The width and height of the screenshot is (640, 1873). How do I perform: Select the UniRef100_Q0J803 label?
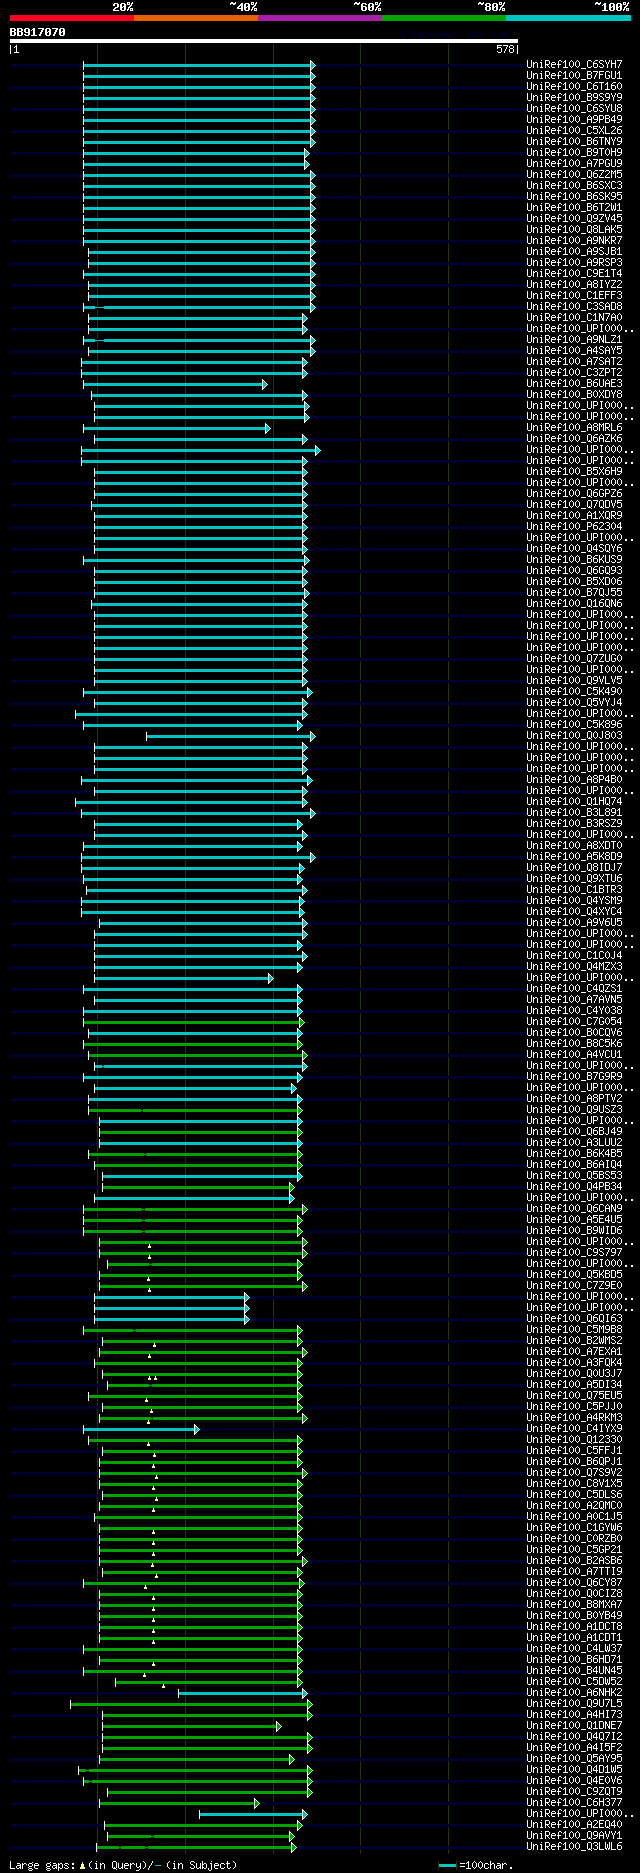coord(574,736)
